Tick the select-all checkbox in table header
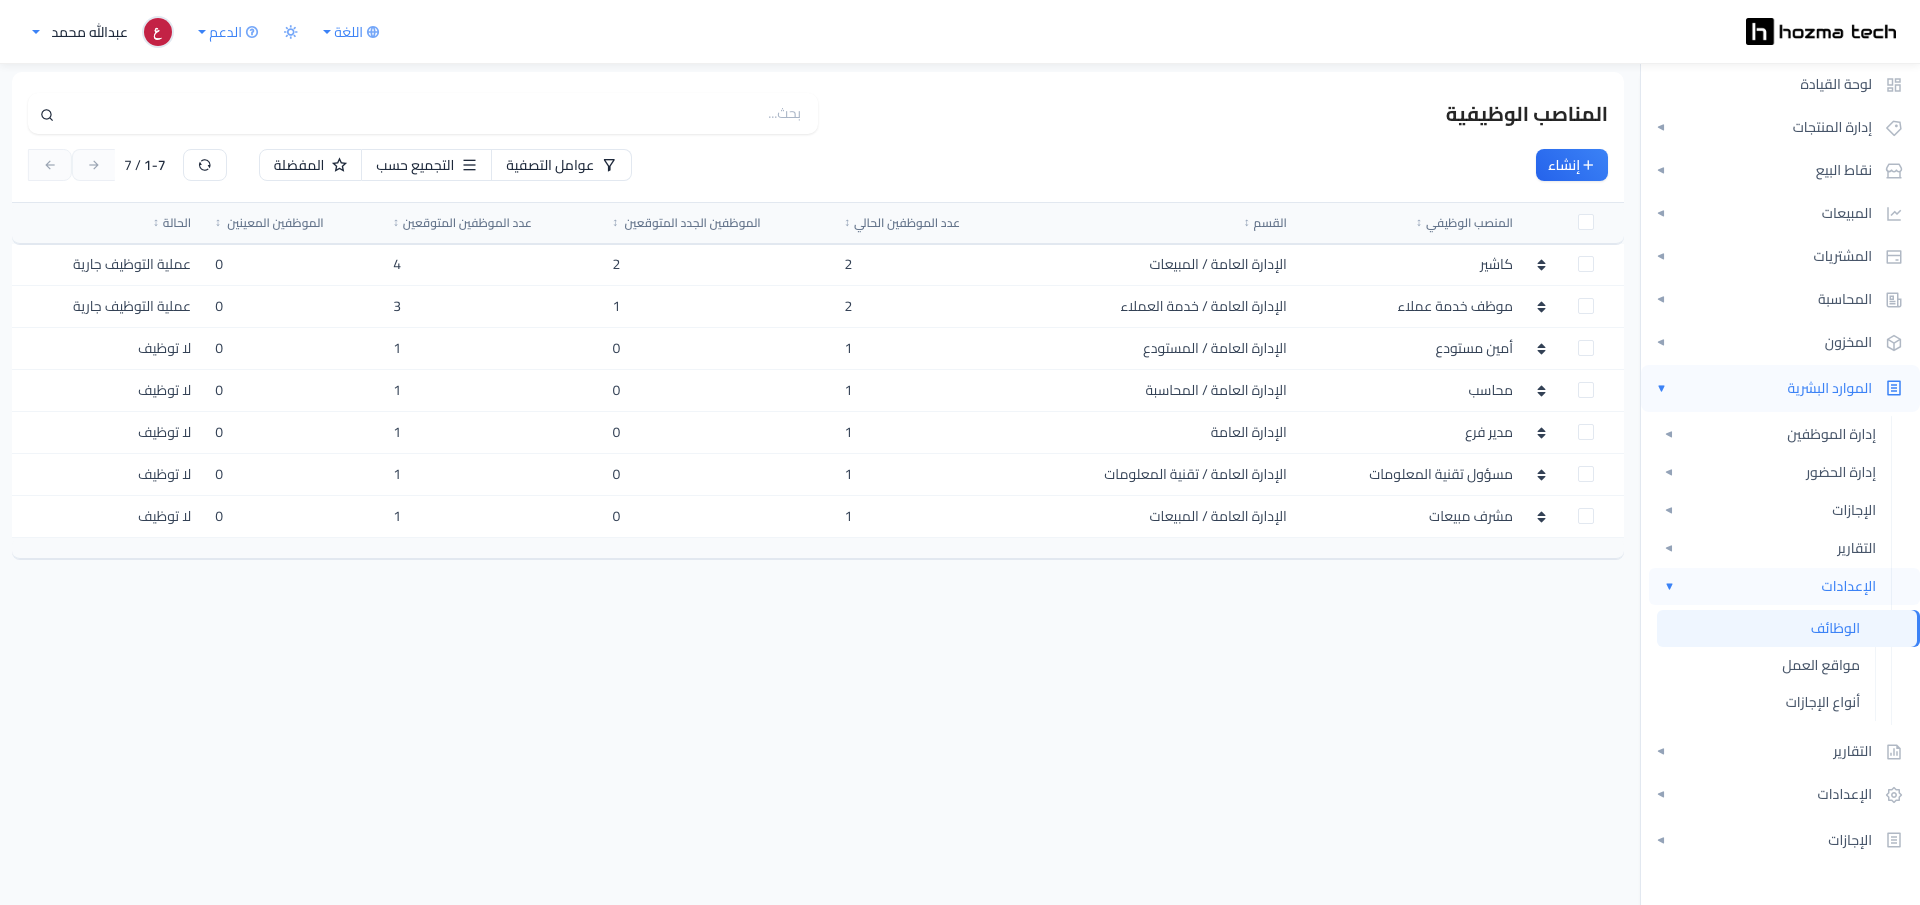Screen dimensions: 1920x905 pyautogui.click(x=1586, y=222)
